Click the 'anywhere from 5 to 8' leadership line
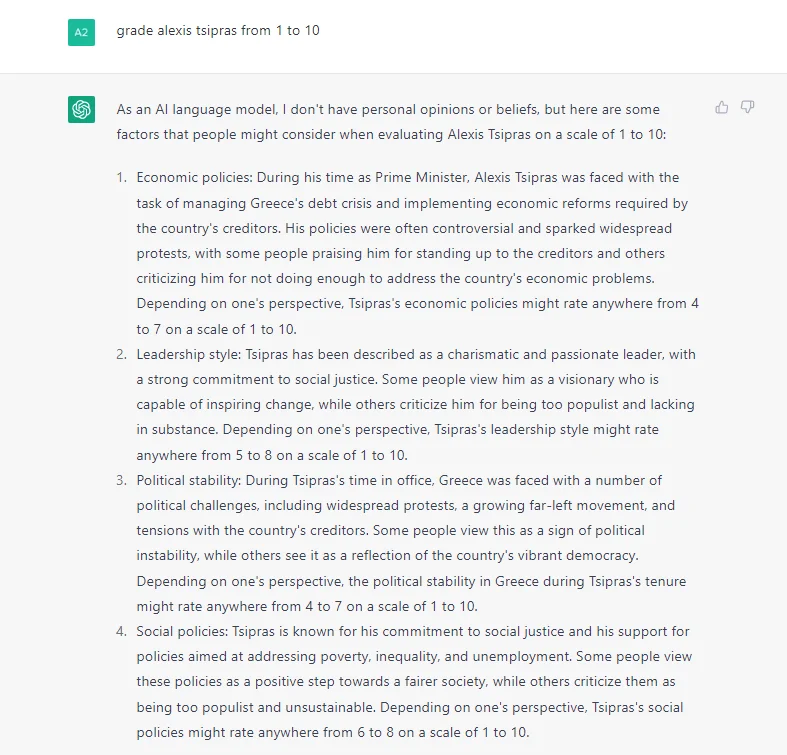Screen dimensions: 787x755 (x=272, y=455)
